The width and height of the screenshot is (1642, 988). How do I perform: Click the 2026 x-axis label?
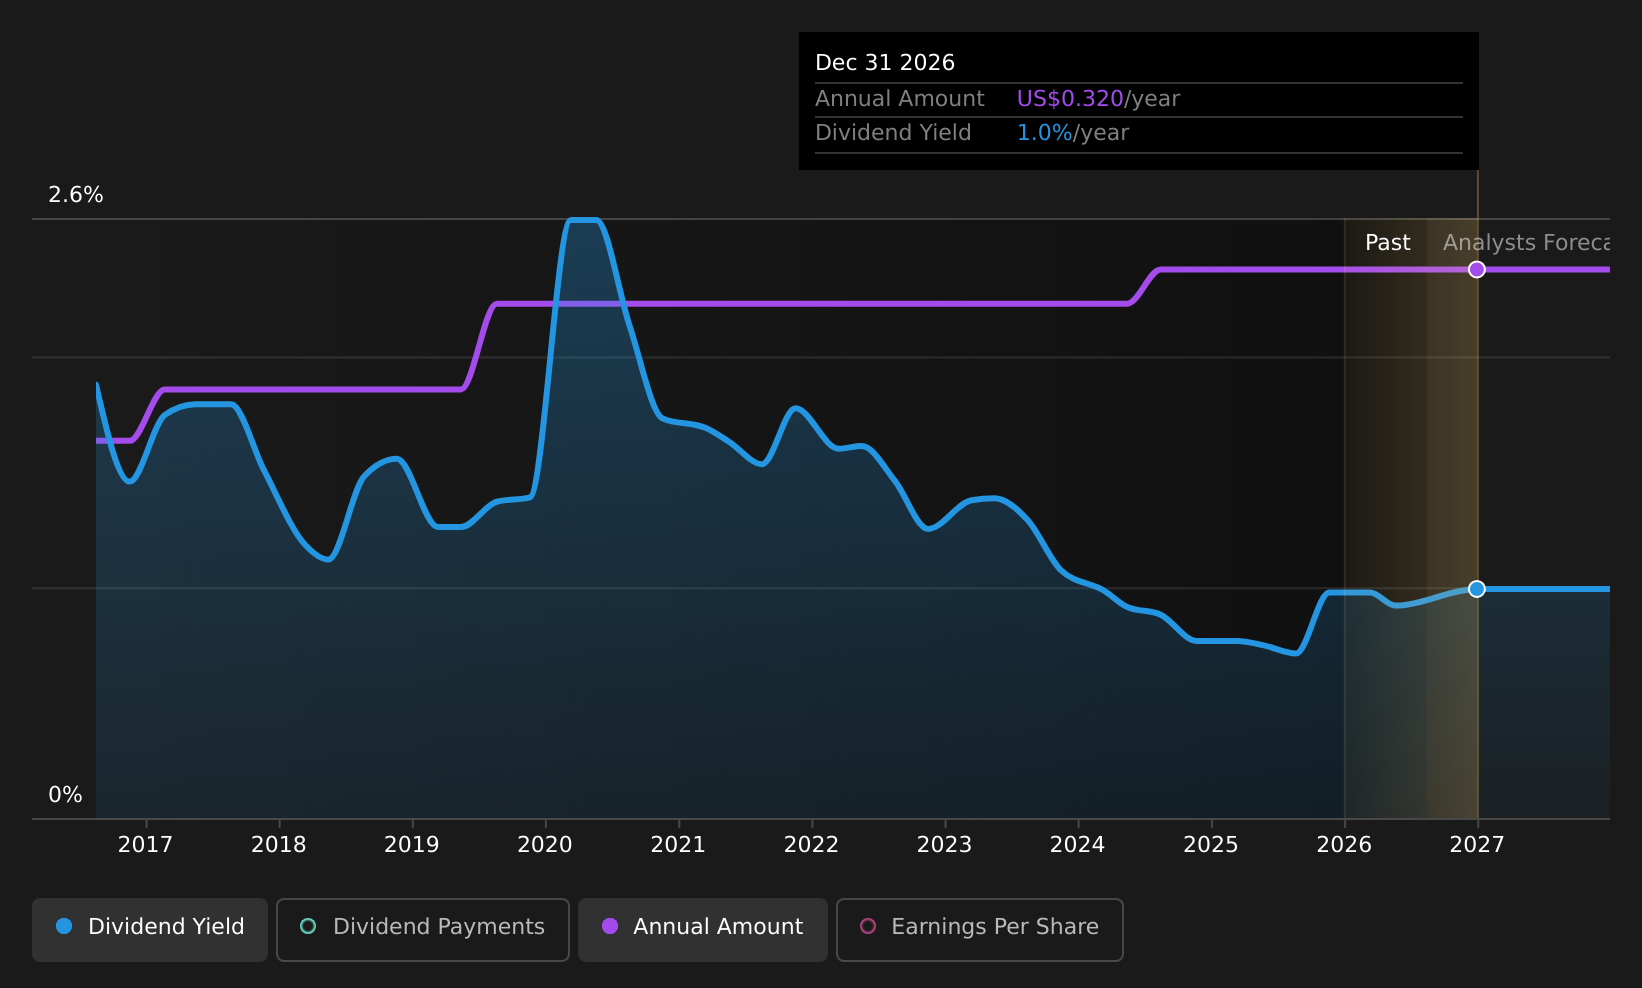coord(1344,845)
